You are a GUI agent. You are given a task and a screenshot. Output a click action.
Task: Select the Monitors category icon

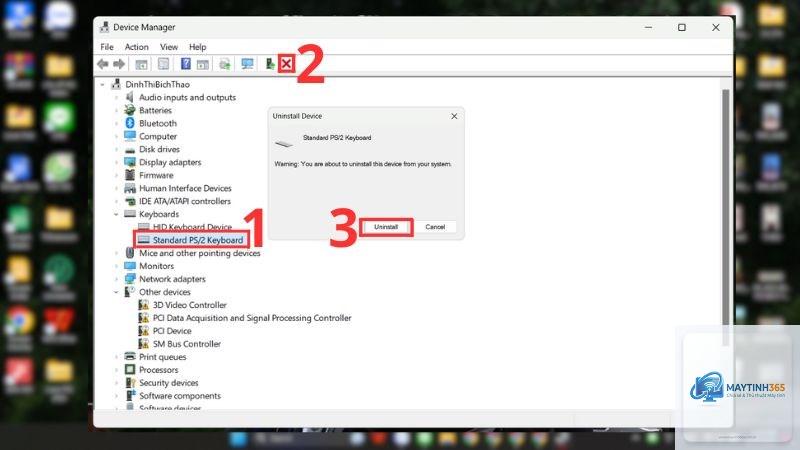[x=130, y=266]
